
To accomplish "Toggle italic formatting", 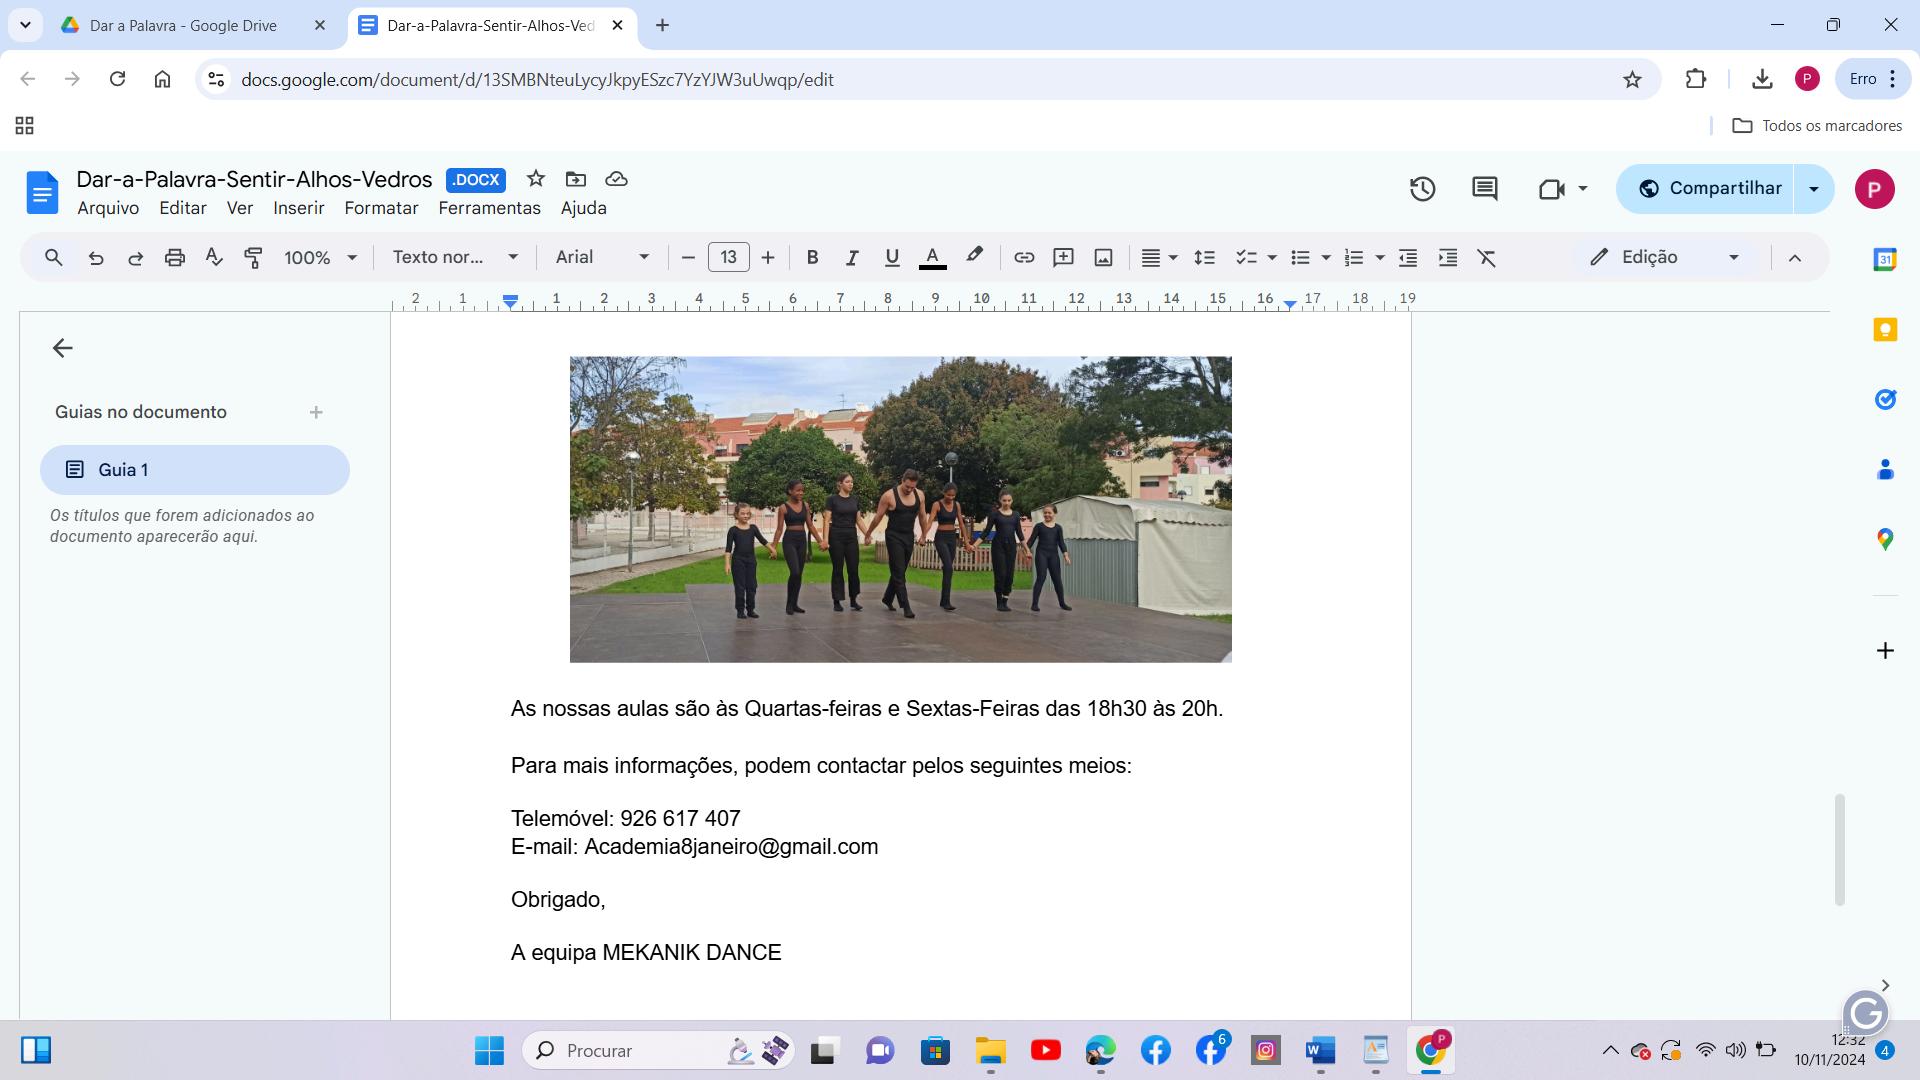I will [852, 257].
